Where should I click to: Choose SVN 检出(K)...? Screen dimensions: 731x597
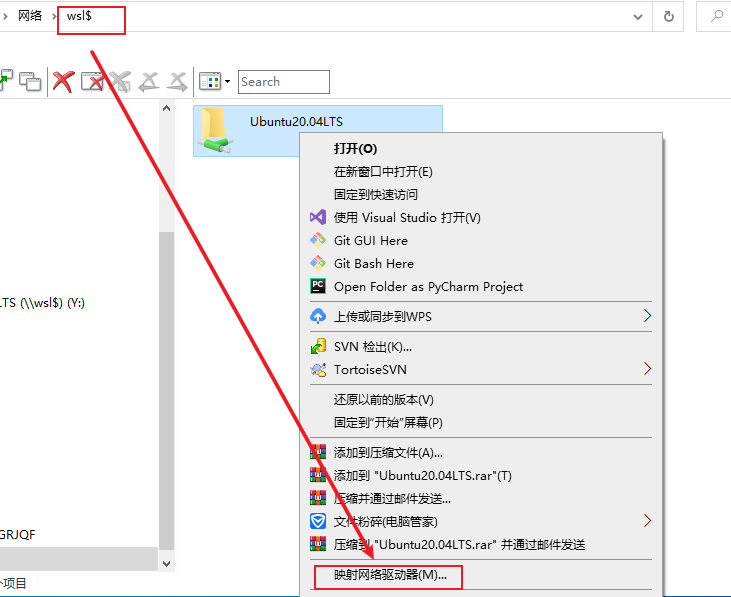481,347
